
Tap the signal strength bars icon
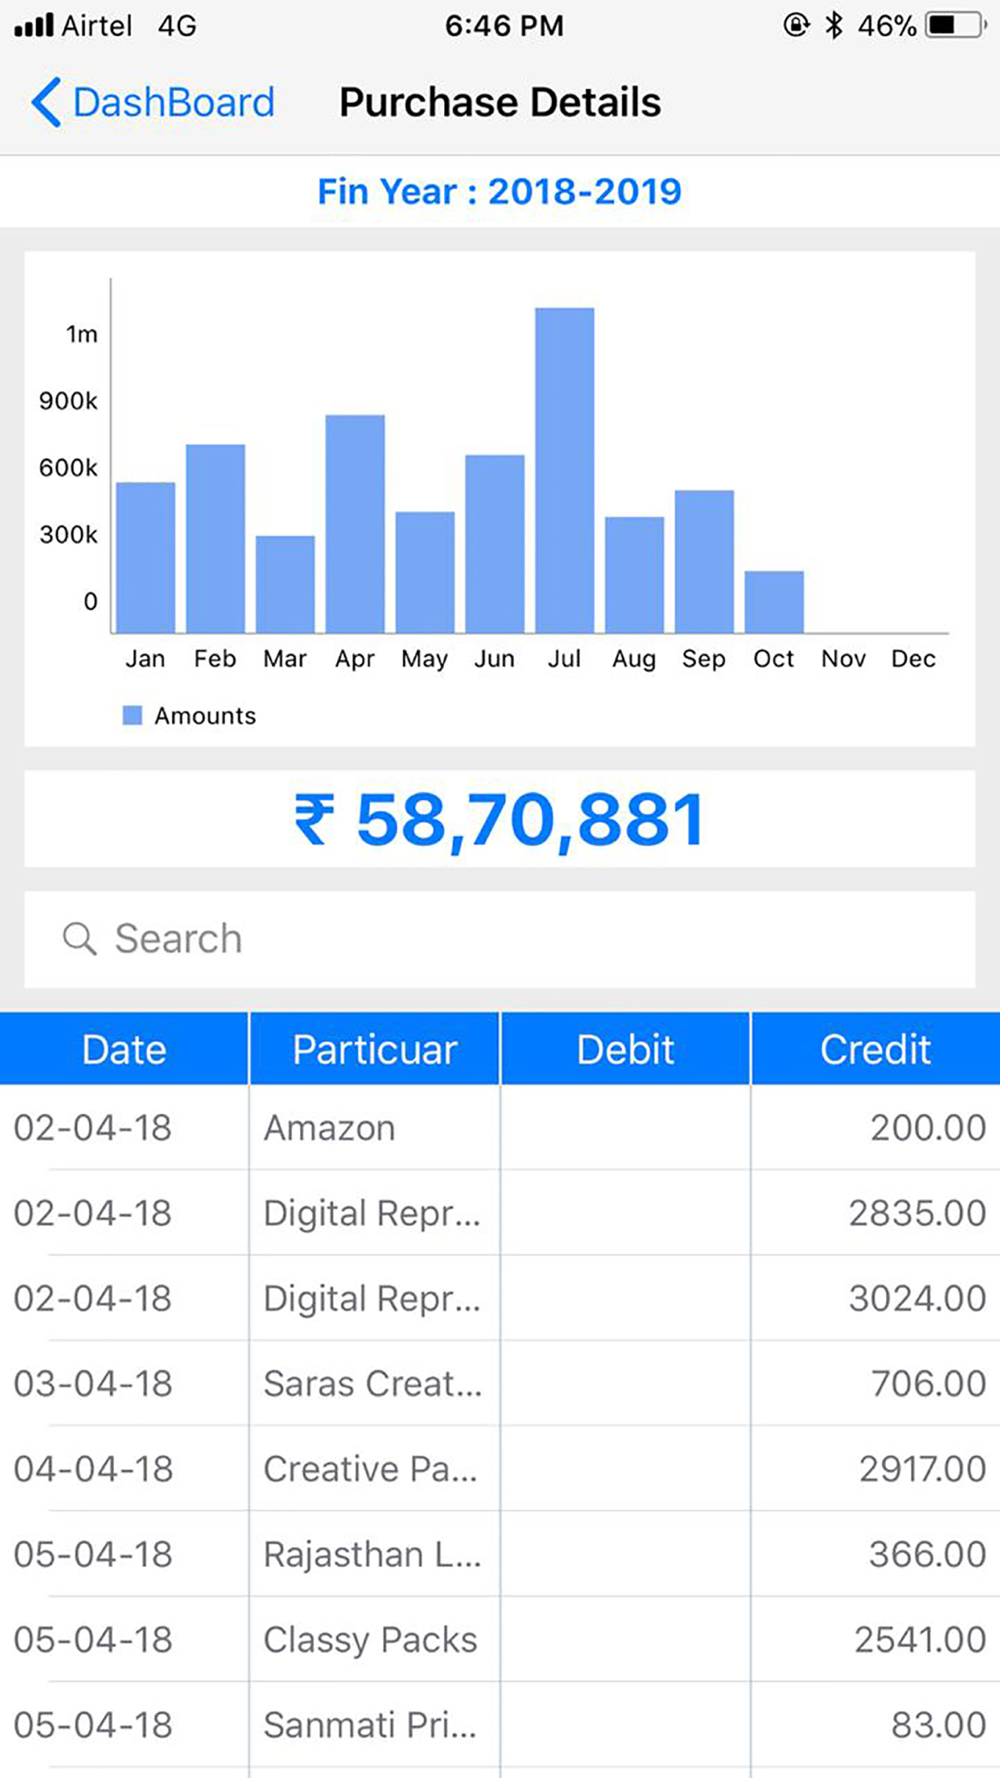click(34, 25)
